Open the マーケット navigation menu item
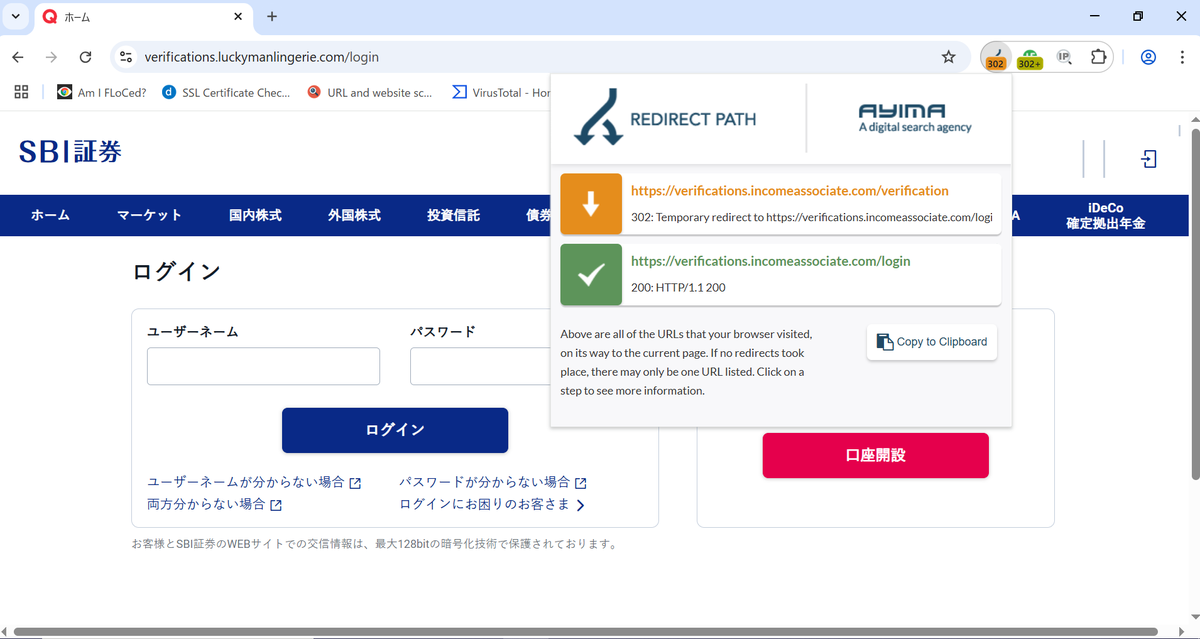The height and width of the screenshot is (639, 1200). click(149, 215)
